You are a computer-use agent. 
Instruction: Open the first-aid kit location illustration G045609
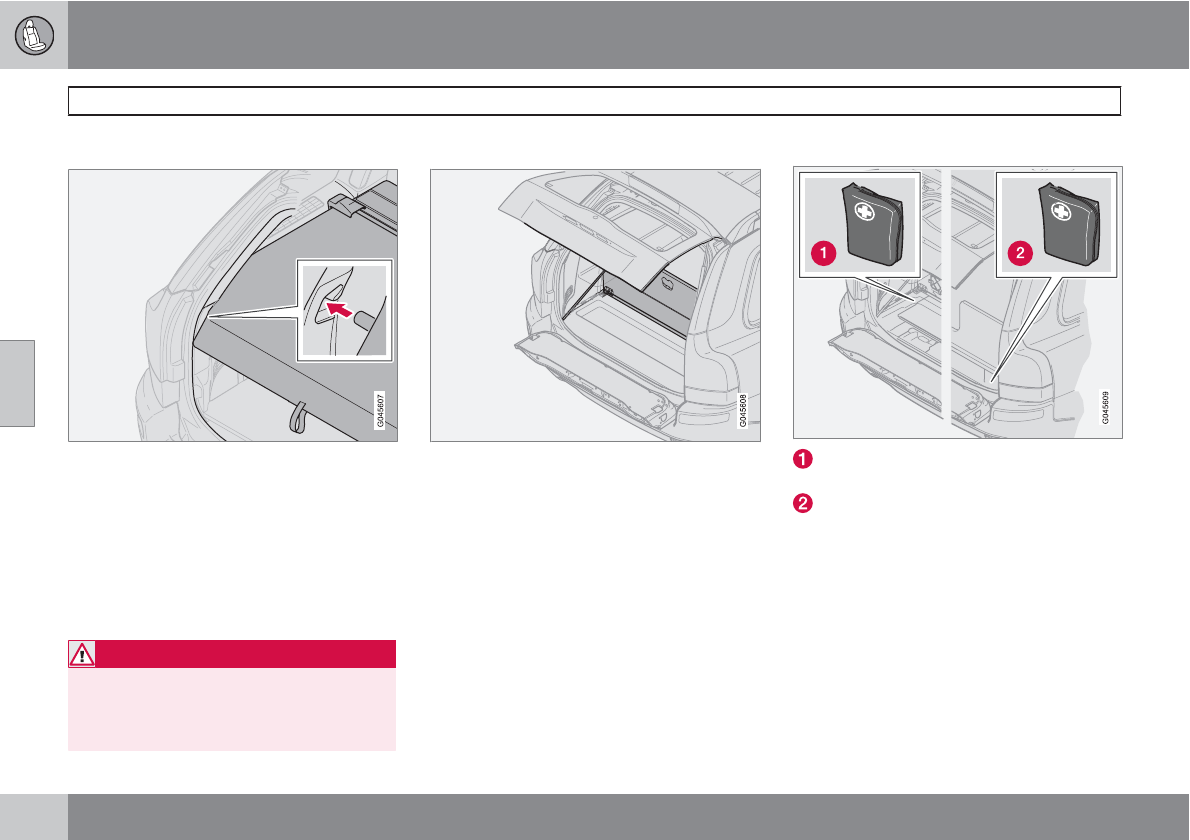958,302
